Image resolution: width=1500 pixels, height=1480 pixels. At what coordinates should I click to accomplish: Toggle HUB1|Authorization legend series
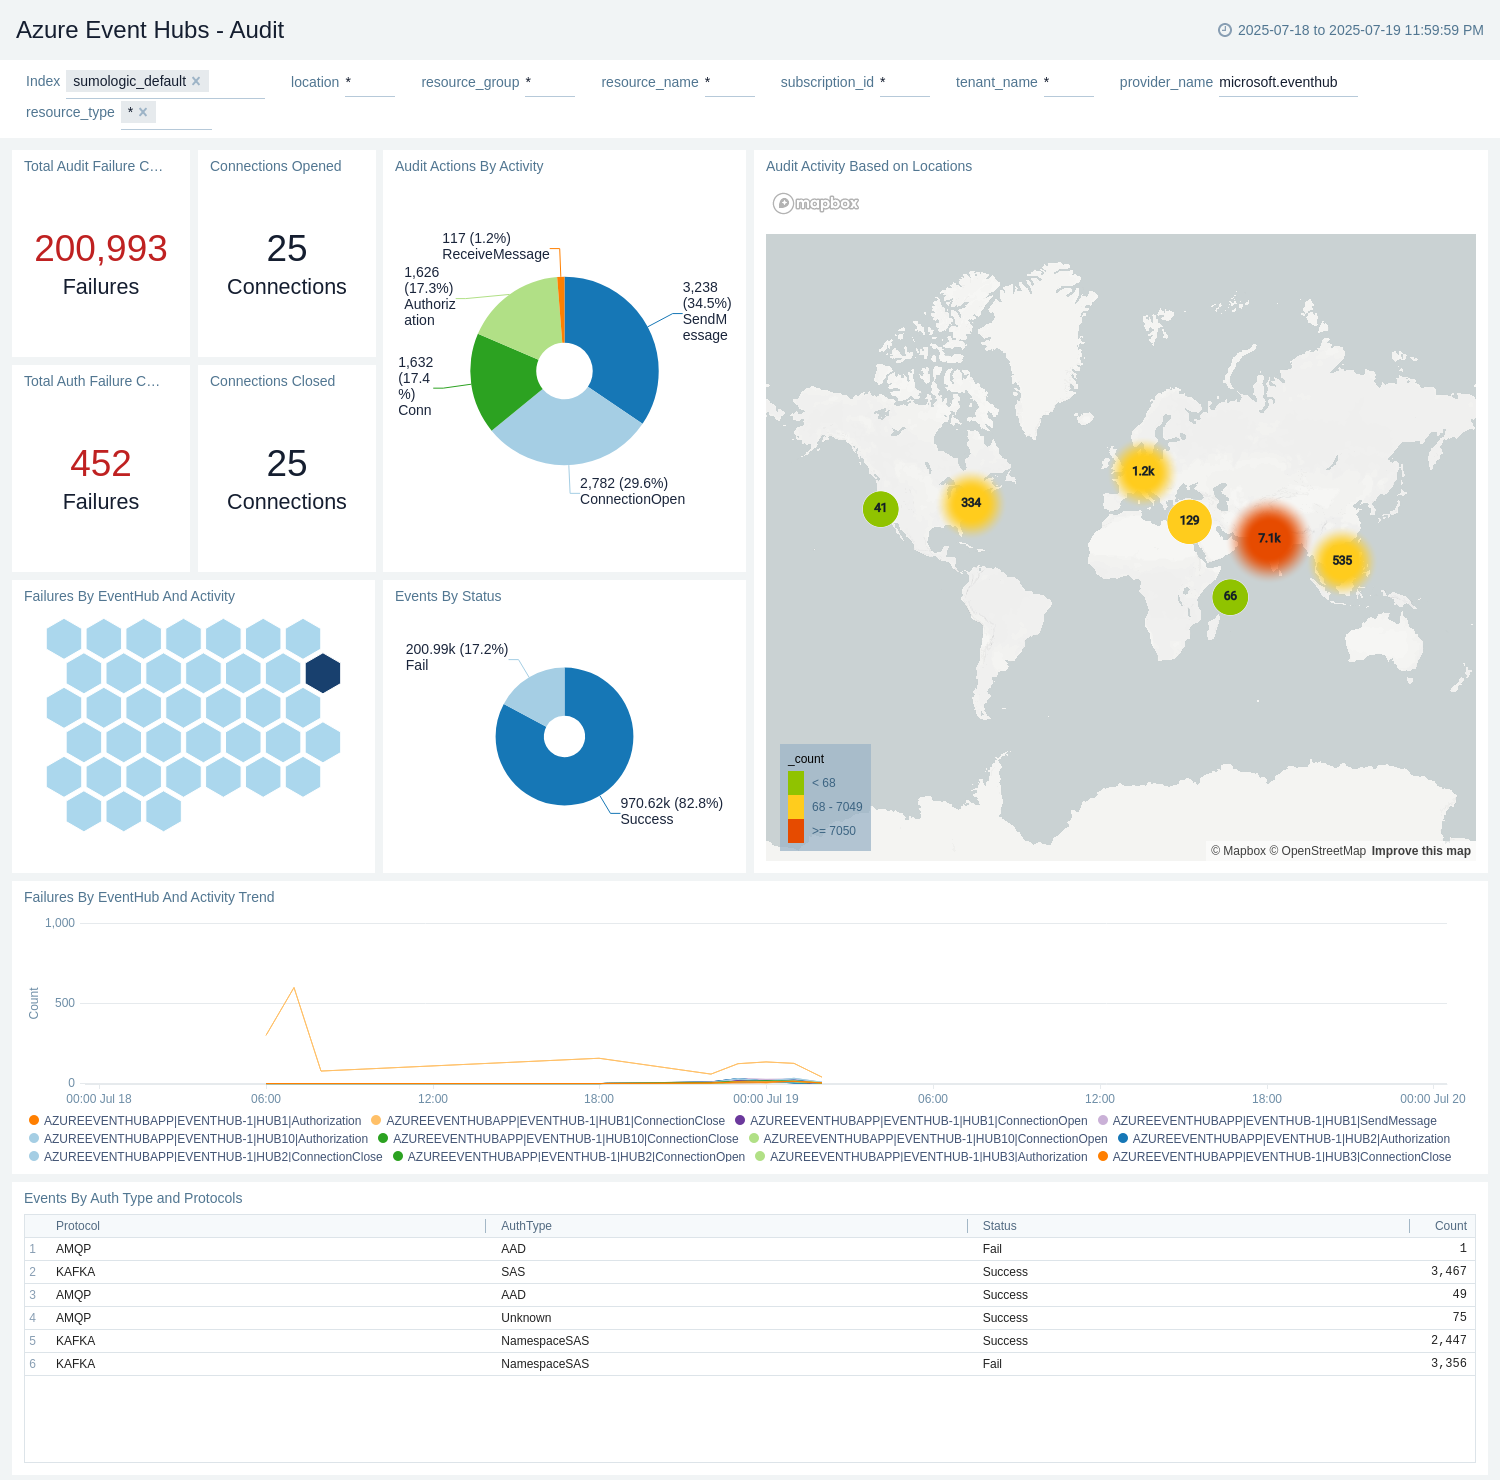pyautogui.click(x=195, y=1121)
